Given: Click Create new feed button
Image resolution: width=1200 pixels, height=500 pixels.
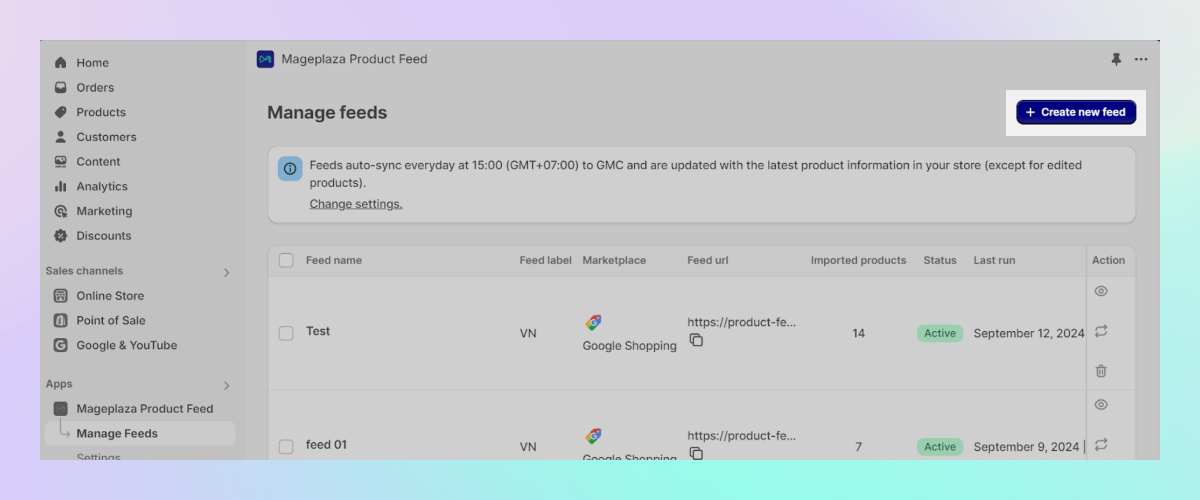Looking at the screenshot, I should pos(1076,112).
